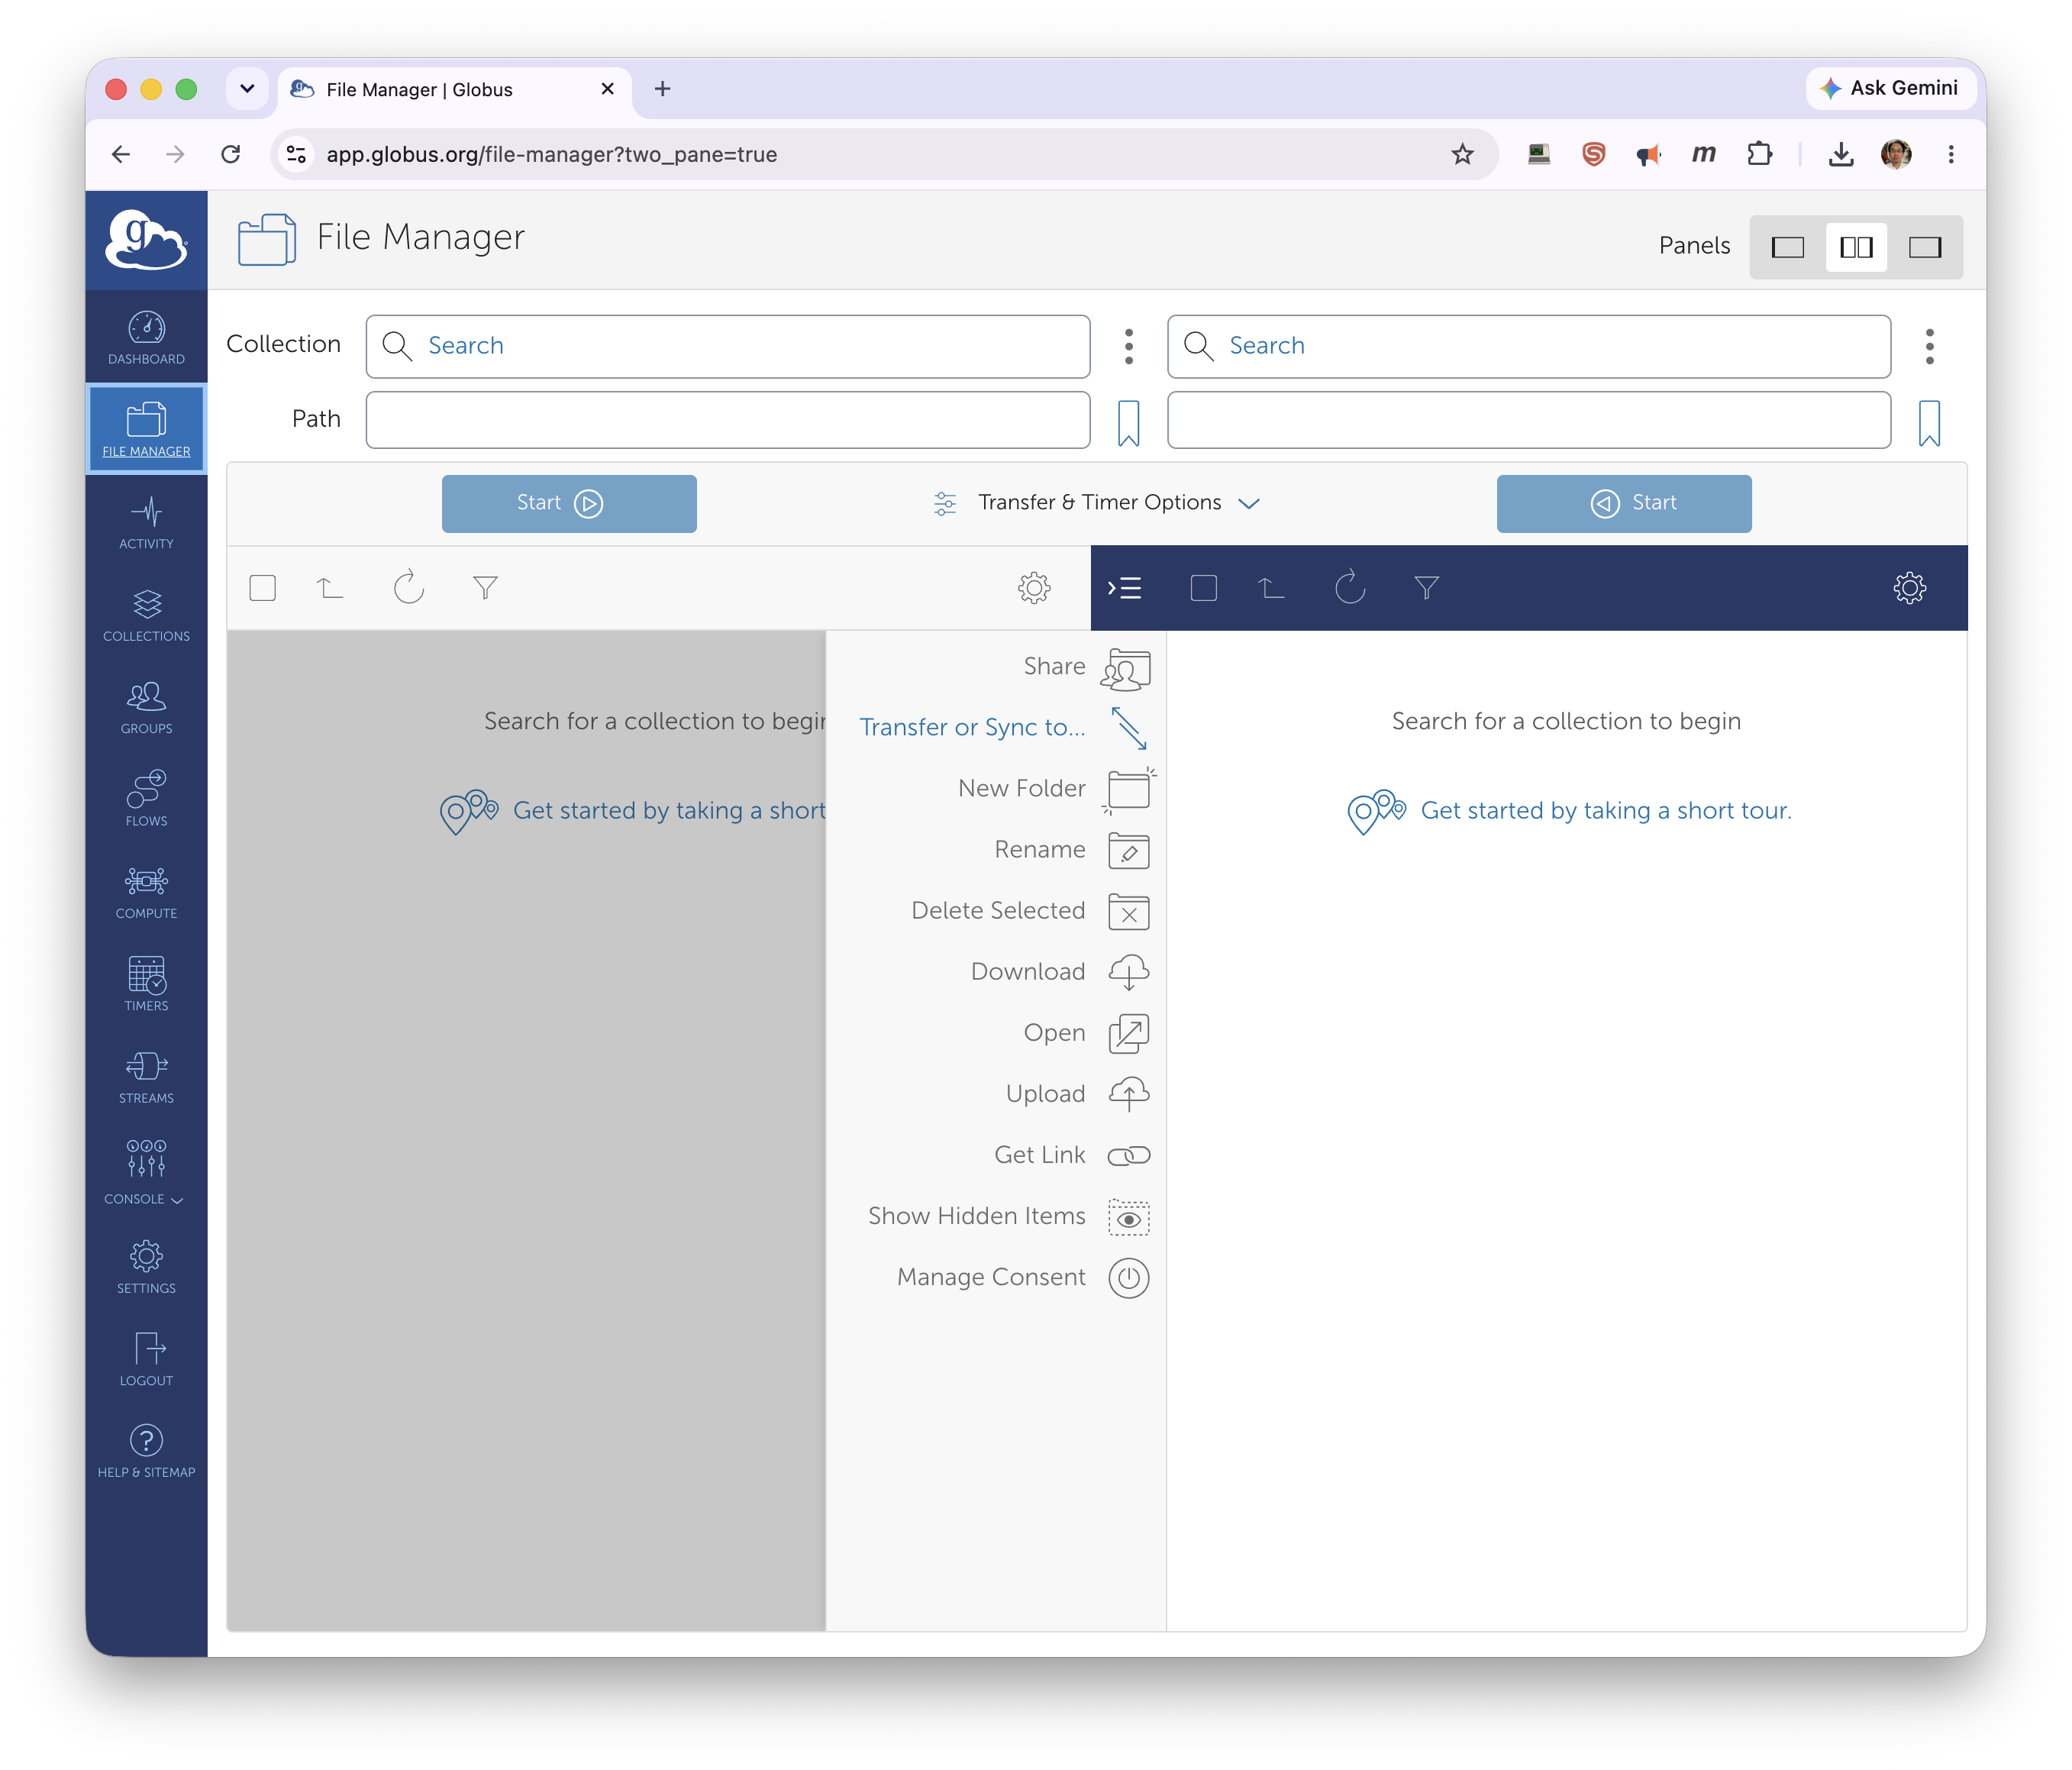Open Compute in the sidebar
Screen dimensions: 2072x1770
(x=146, y=892)
